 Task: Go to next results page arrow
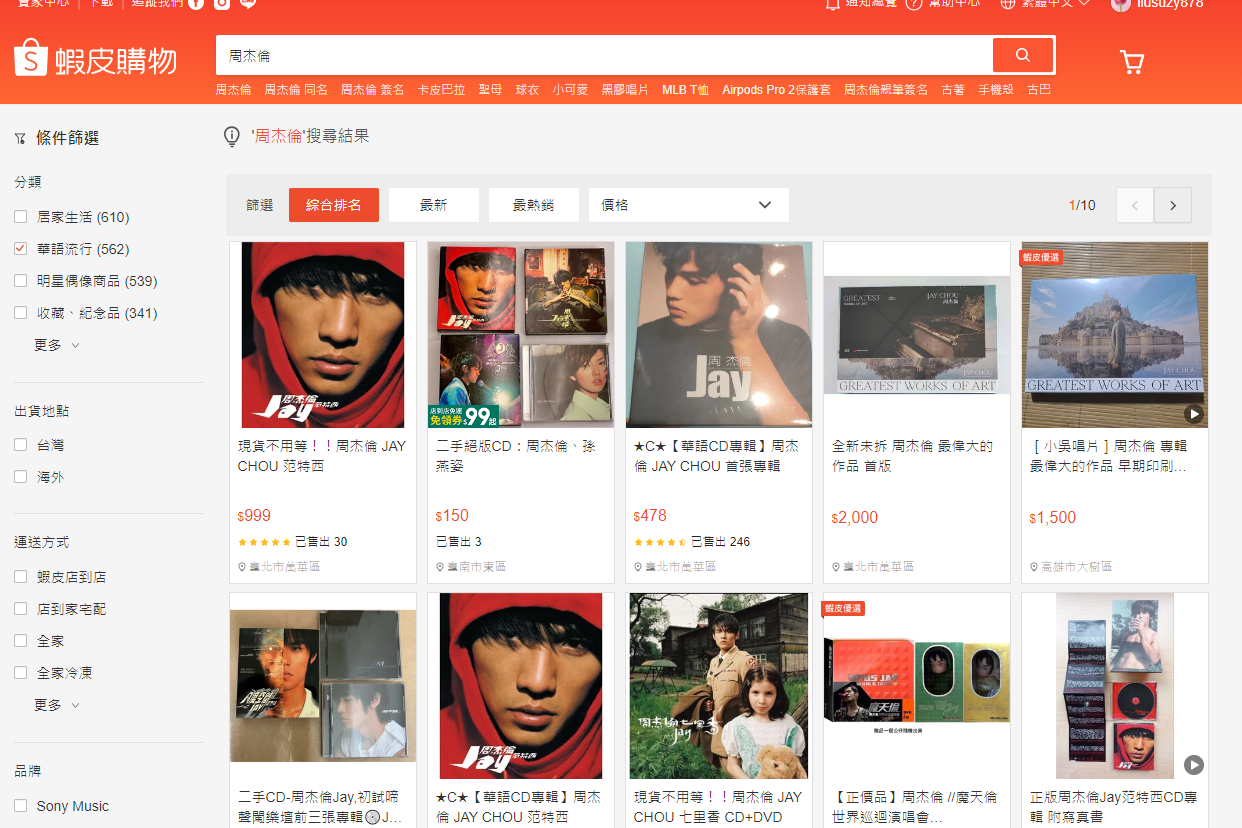(1173, 205)
